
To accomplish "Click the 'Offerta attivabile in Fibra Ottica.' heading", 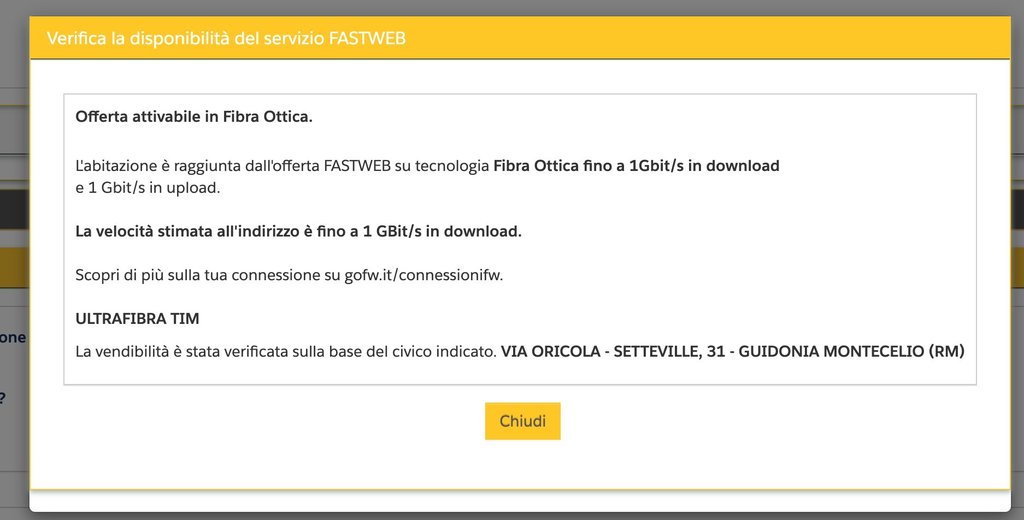I will 194,117.
